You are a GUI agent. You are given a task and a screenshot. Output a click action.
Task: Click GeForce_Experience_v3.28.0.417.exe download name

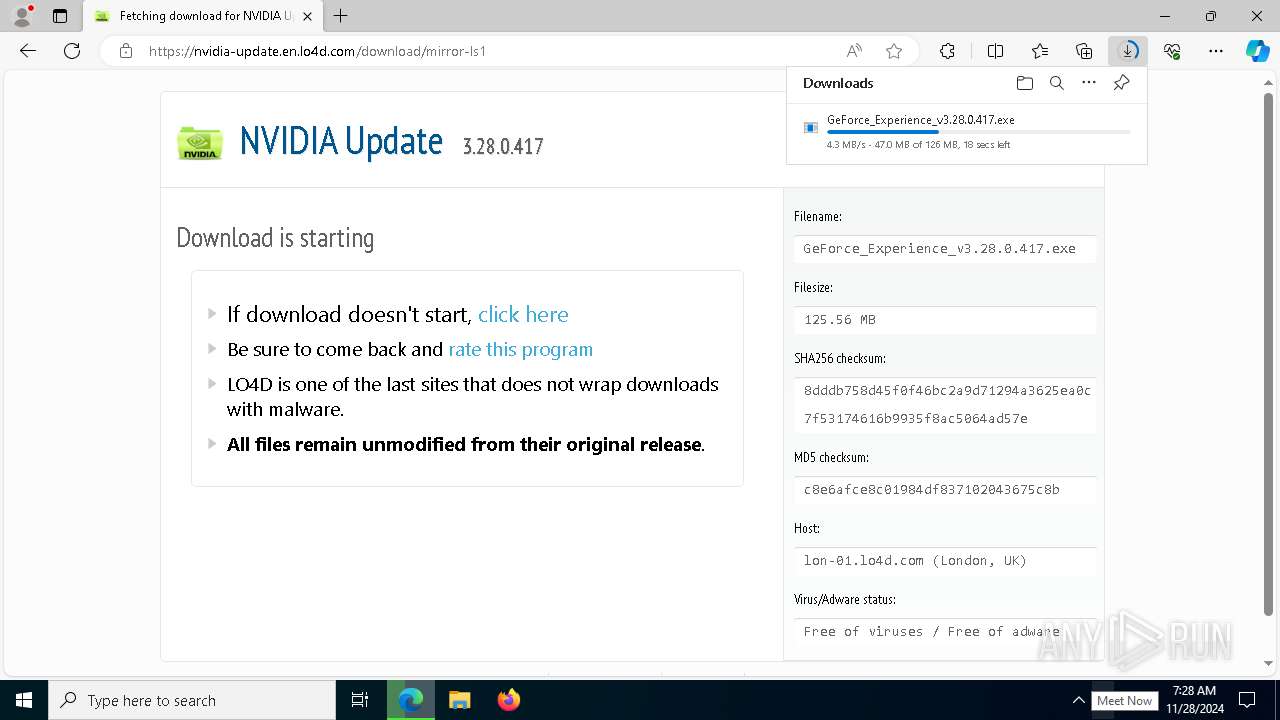pos(920,120)
